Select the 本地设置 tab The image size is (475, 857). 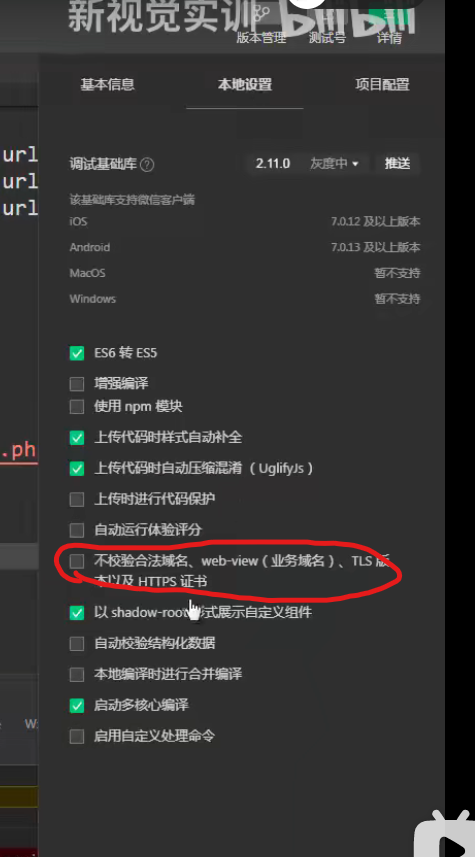pos(245,85)
